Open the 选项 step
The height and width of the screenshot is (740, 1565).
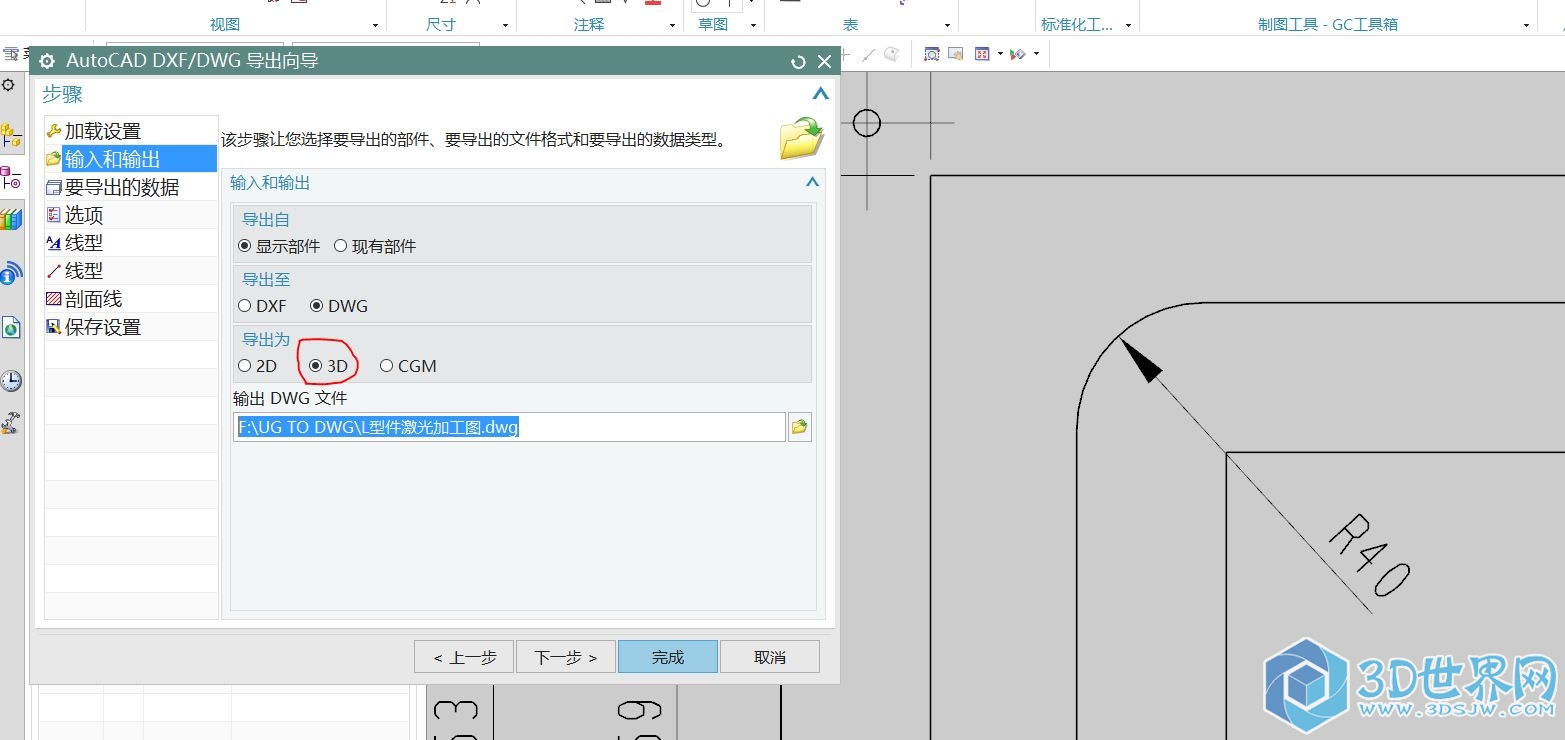pyautogui.click(x=131, y=215)
